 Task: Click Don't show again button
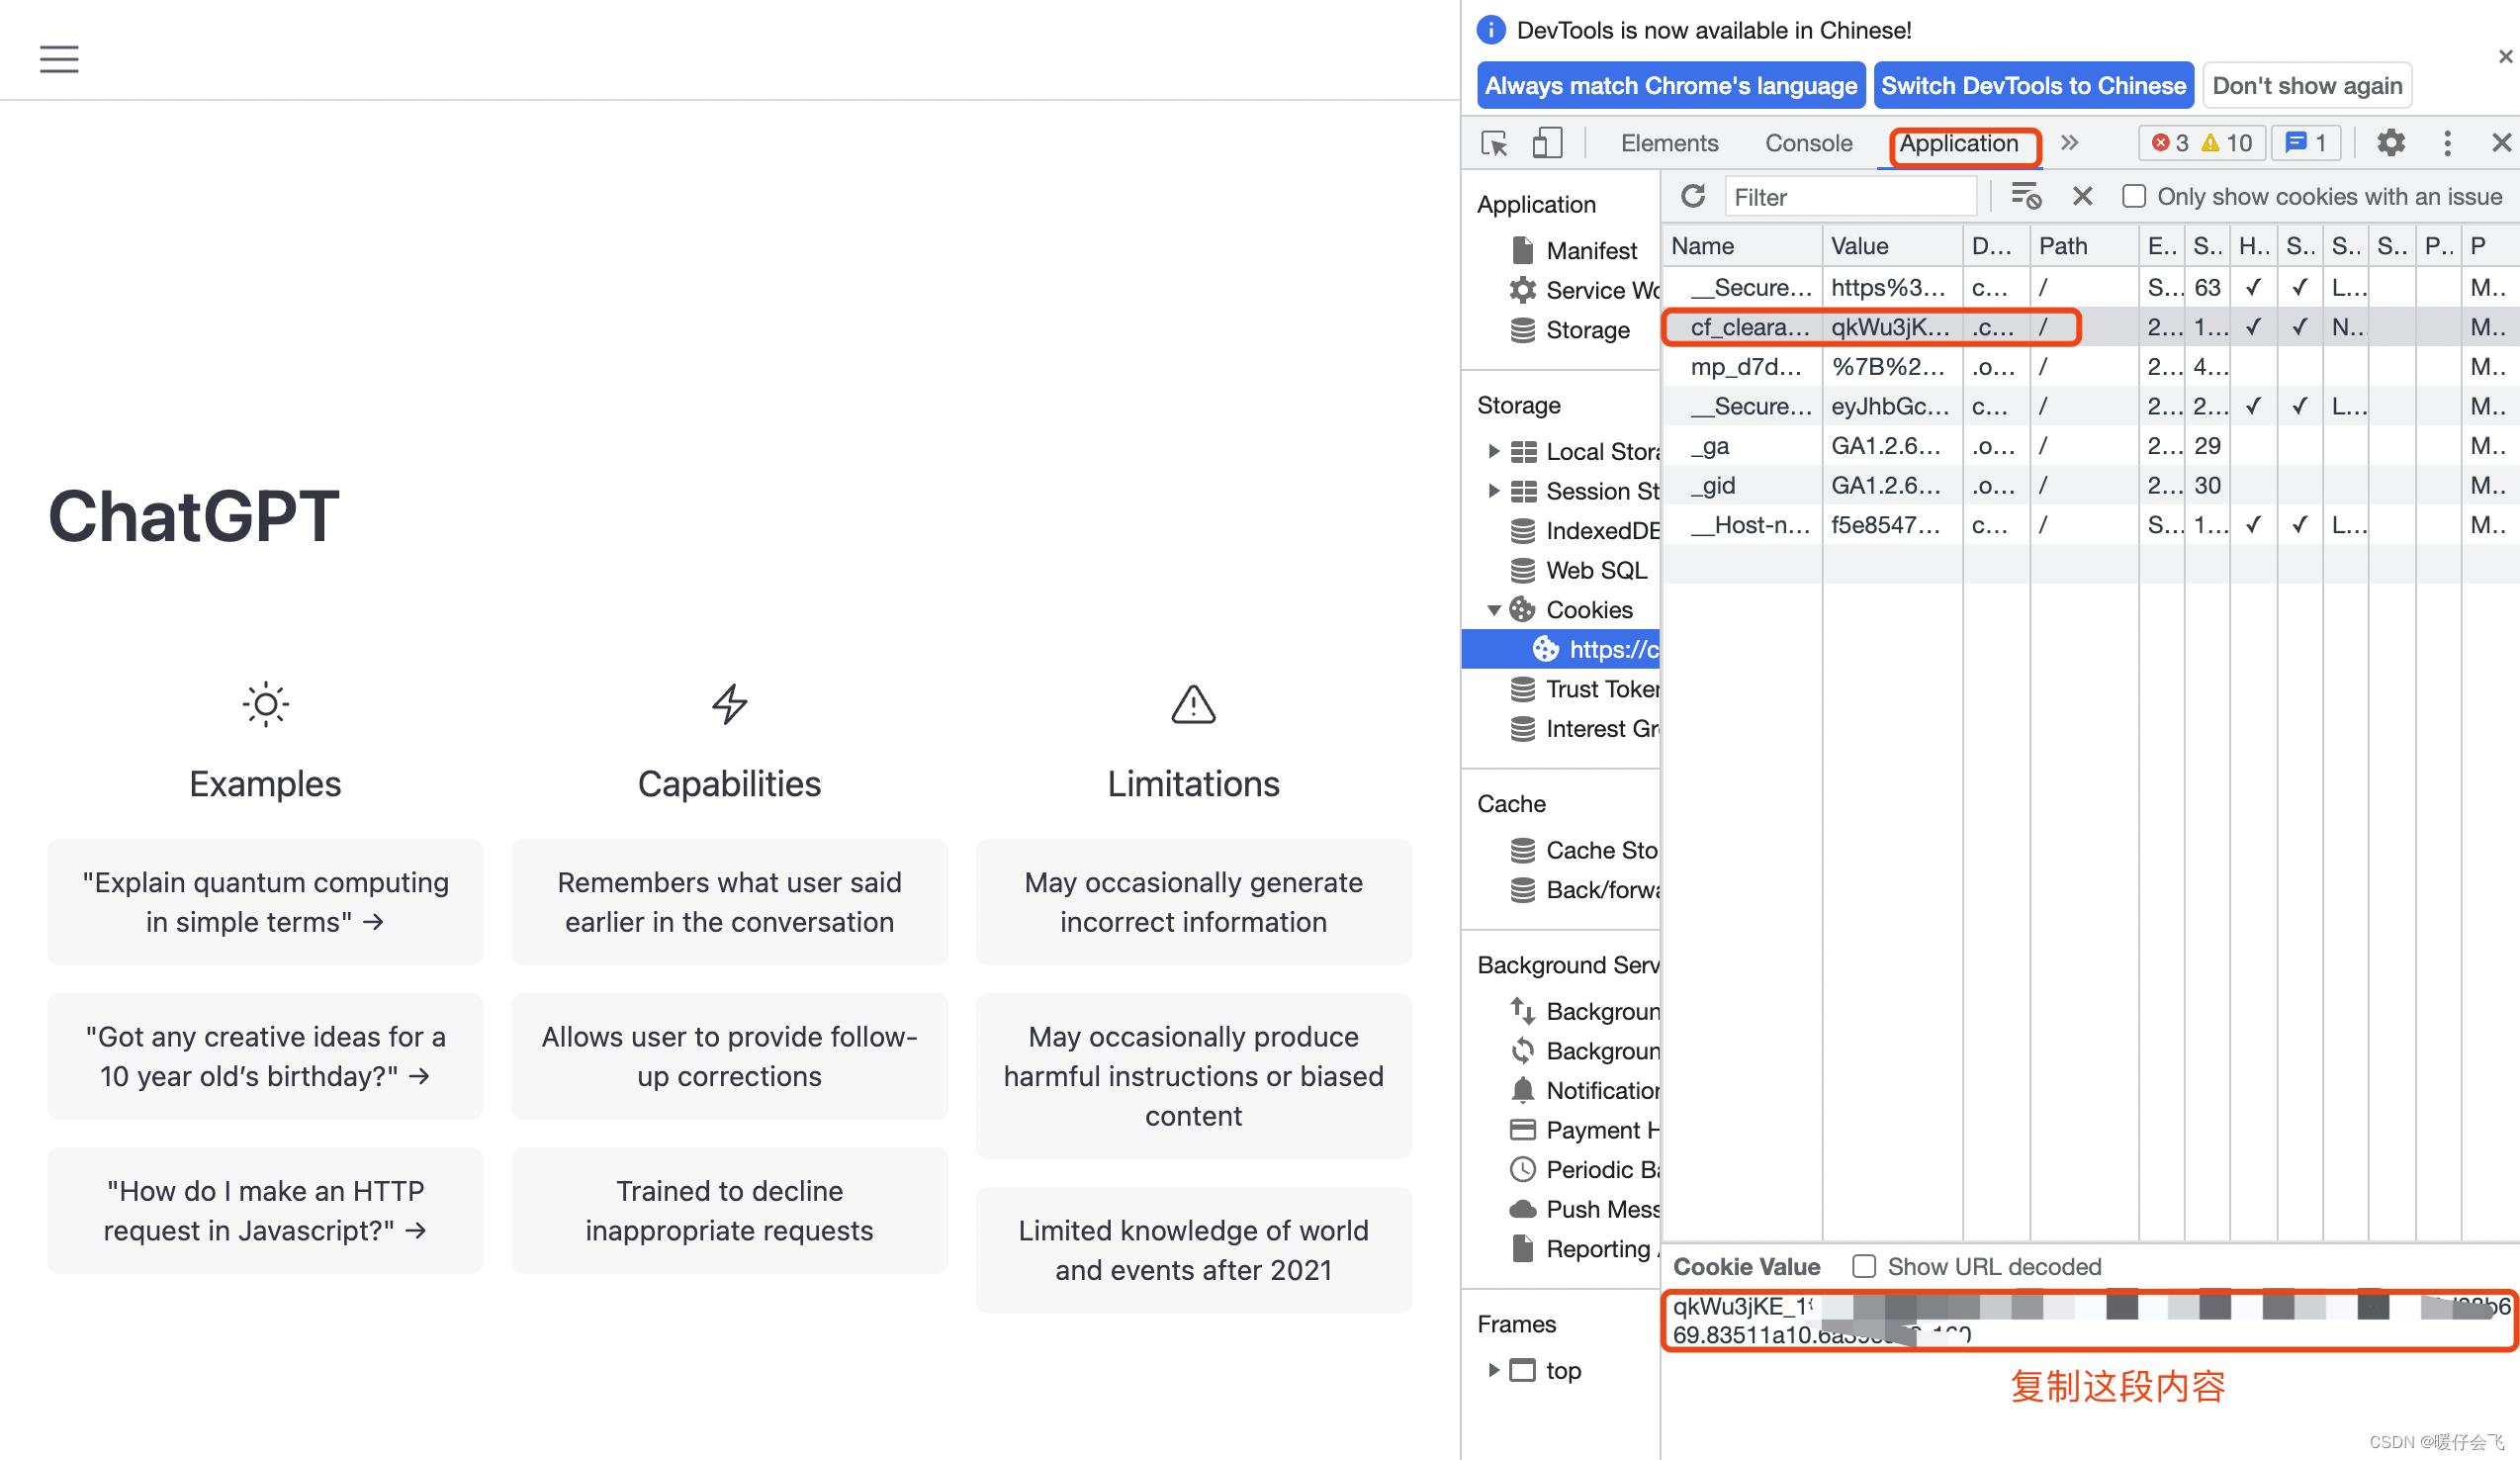click(x=2307, y=86)
